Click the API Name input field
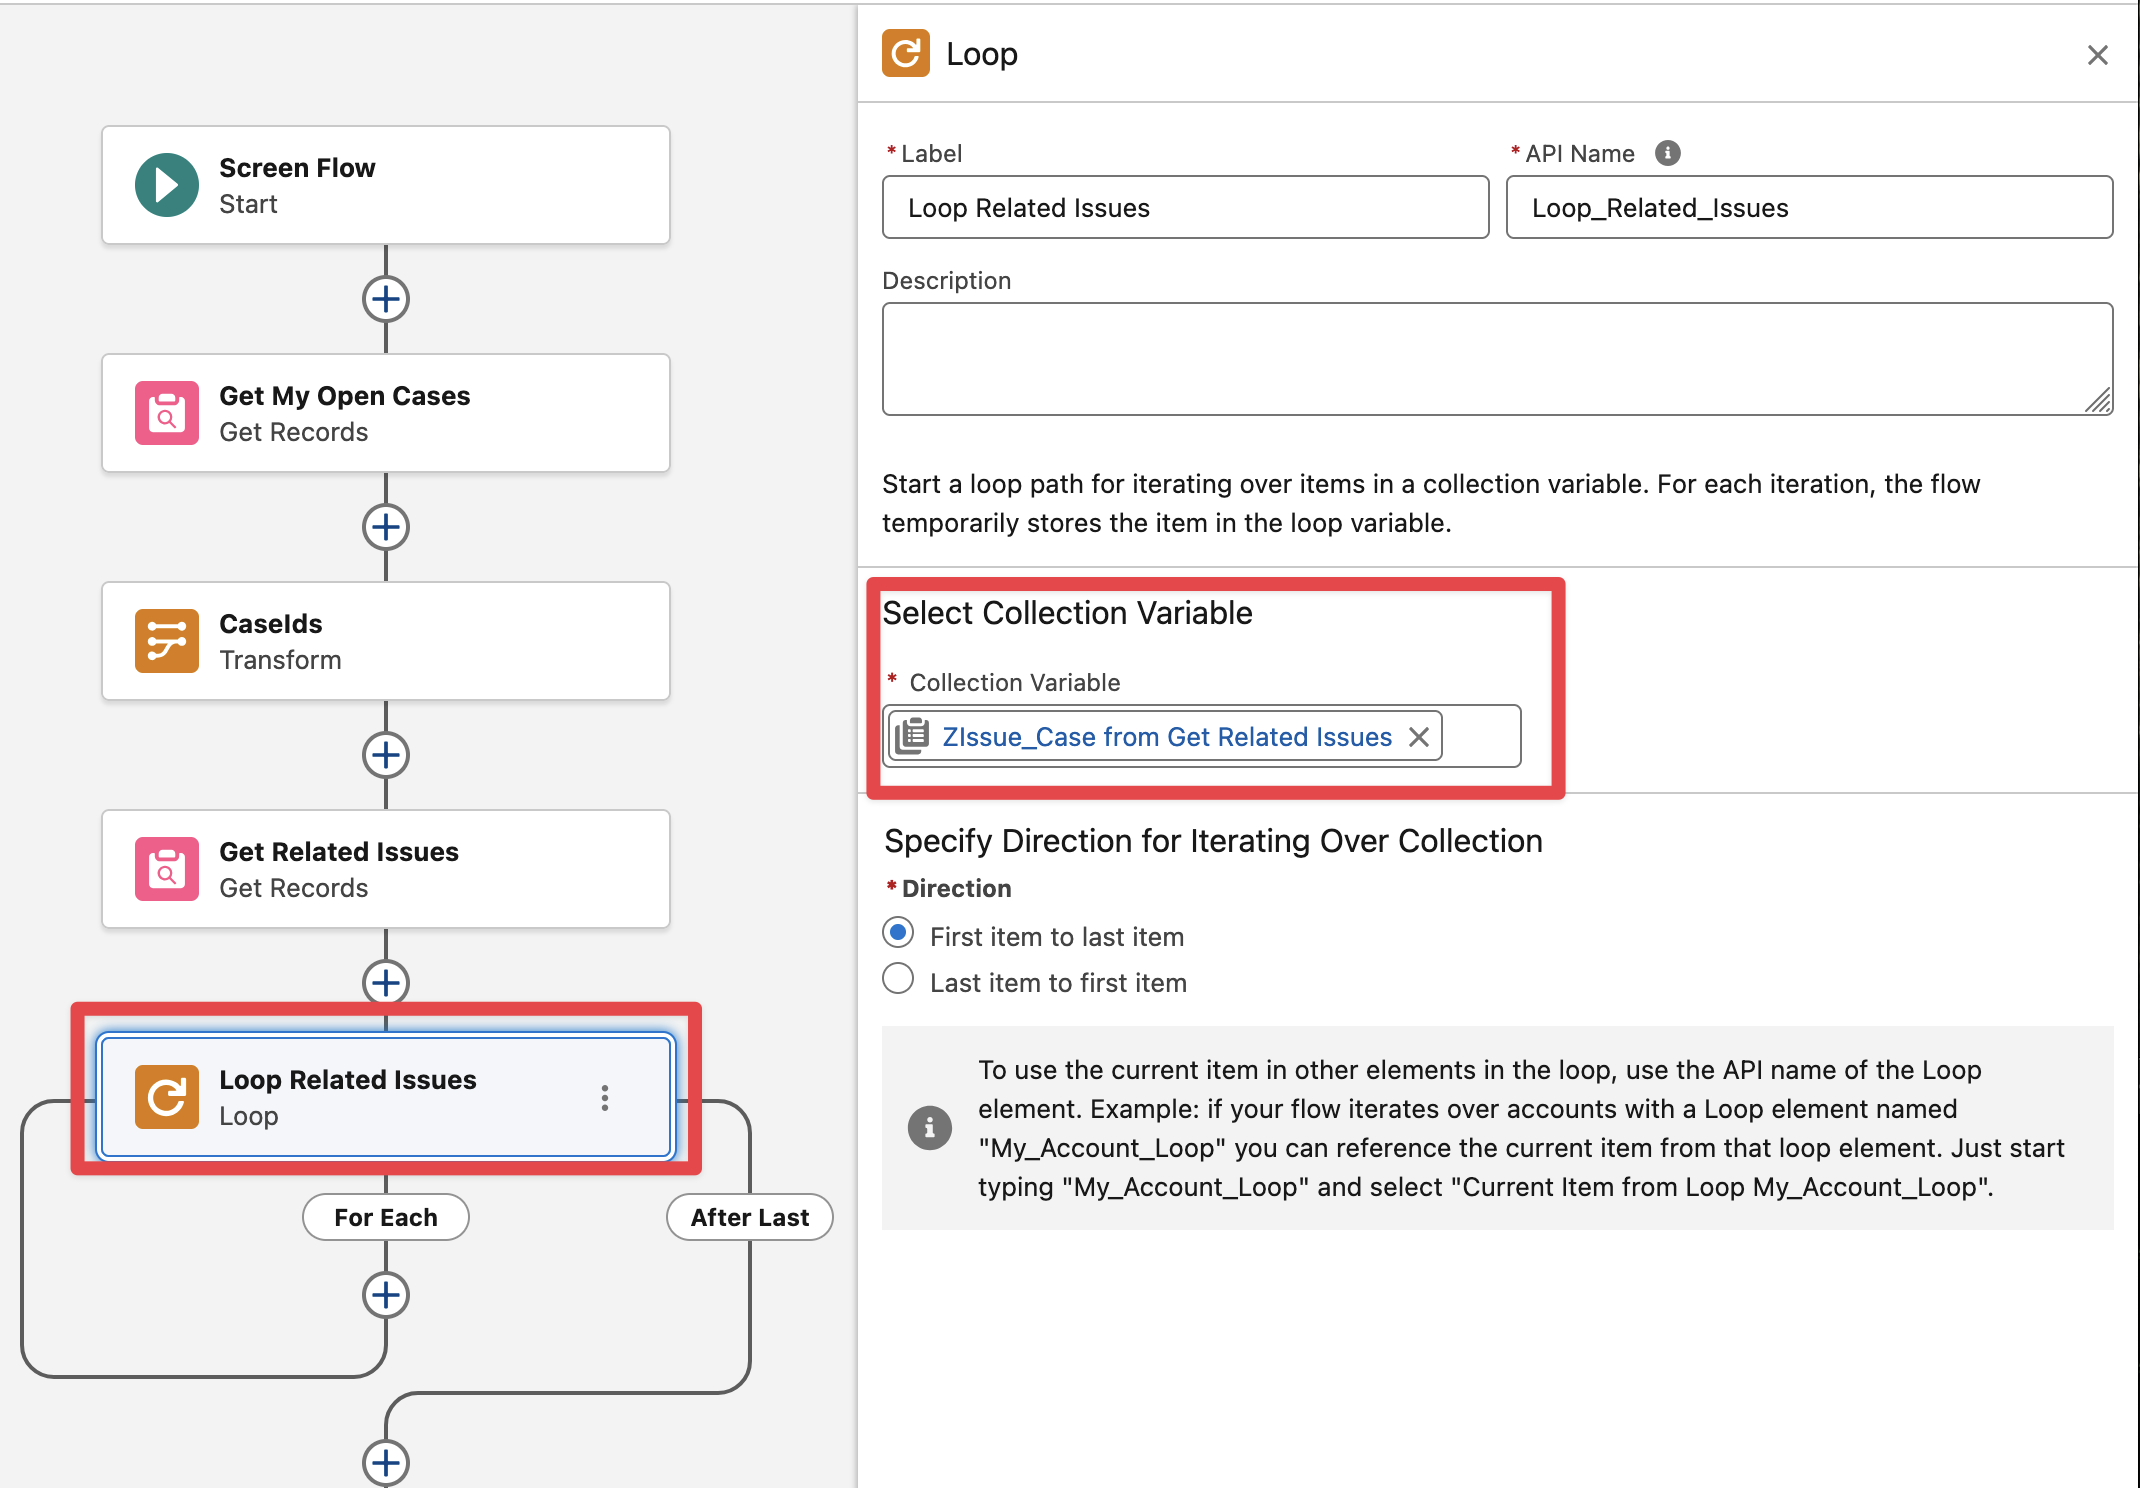2140x1488 pixels. [1808, 208]
